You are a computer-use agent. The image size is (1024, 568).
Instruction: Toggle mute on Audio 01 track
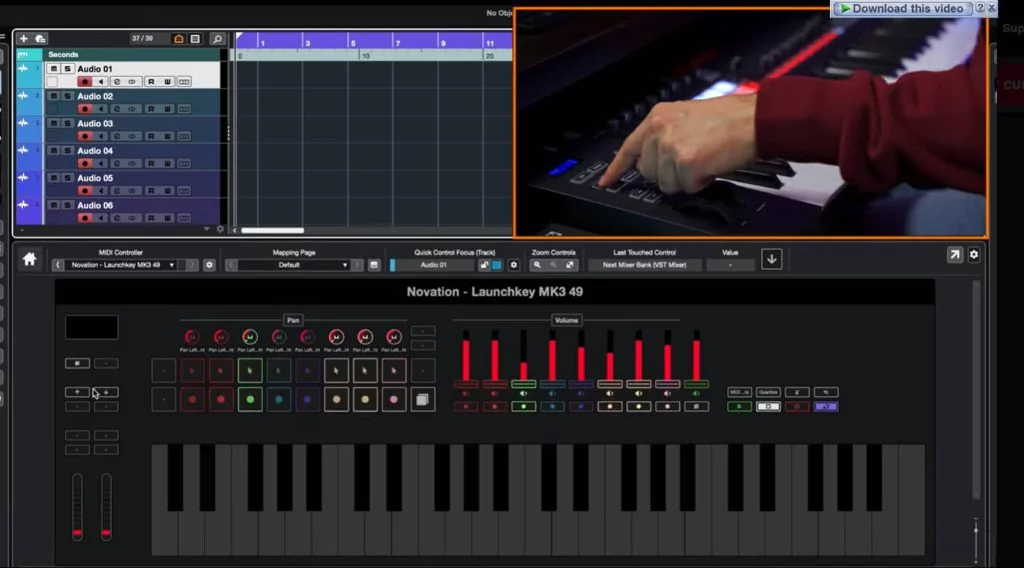point(54,69)
